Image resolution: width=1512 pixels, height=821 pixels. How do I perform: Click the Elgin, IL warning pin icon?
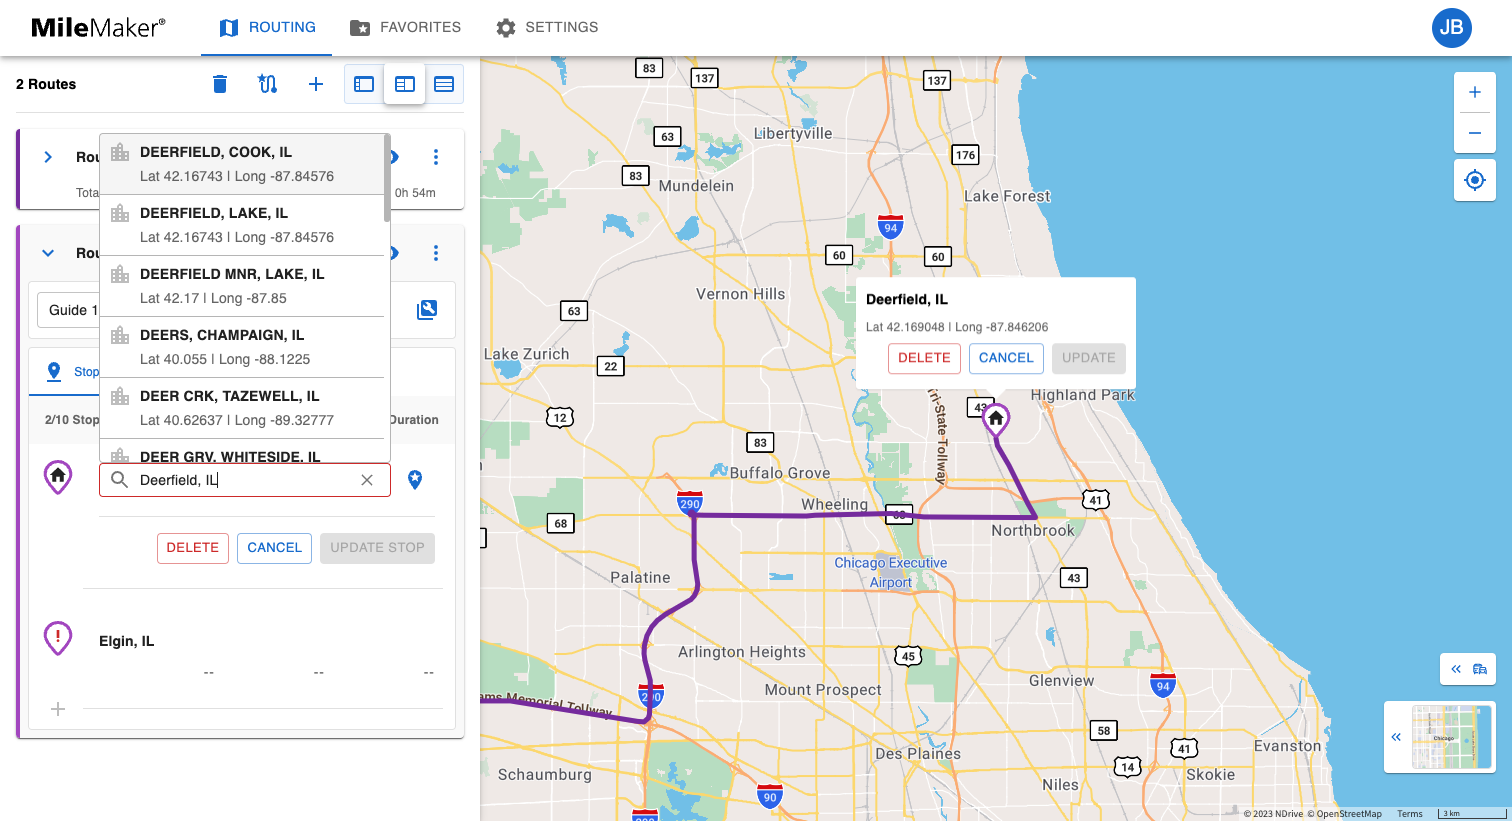pos(58,637)
